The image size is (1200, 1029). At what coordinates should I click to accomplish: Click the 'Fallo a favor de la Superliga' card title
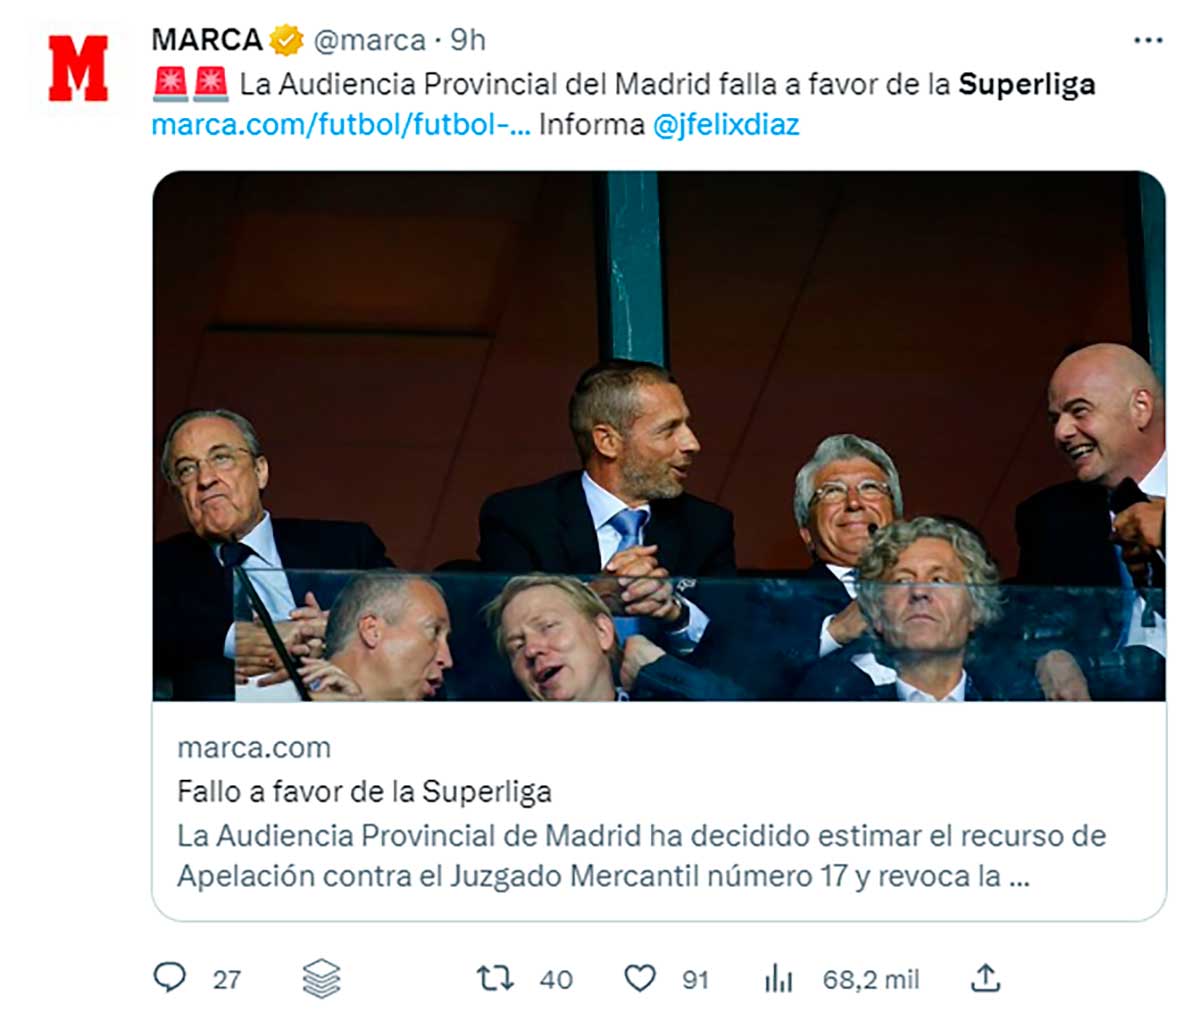point(364,792)
